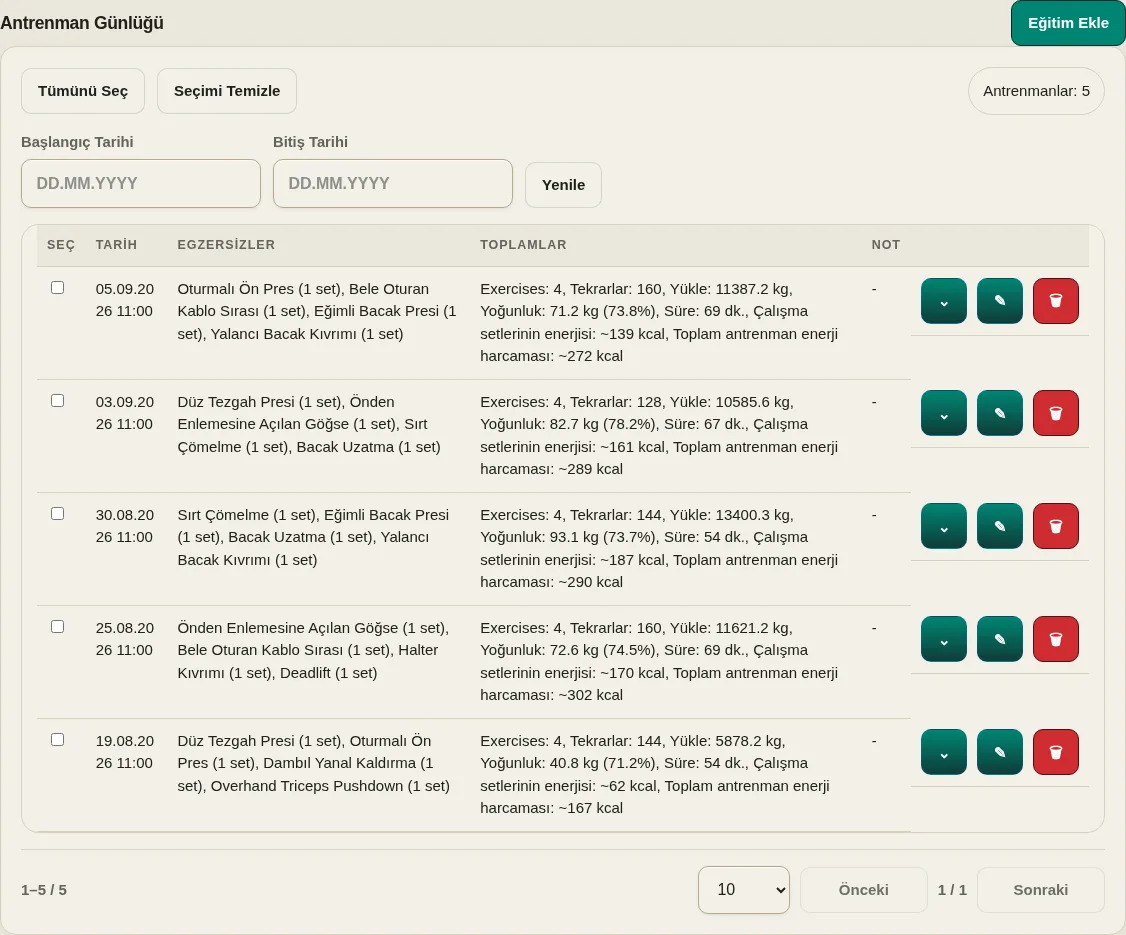Image resolution: width=1126 pixels, height=935 pixels.
Task: Go to next page with Sonraki
Action: [1041, 890]
